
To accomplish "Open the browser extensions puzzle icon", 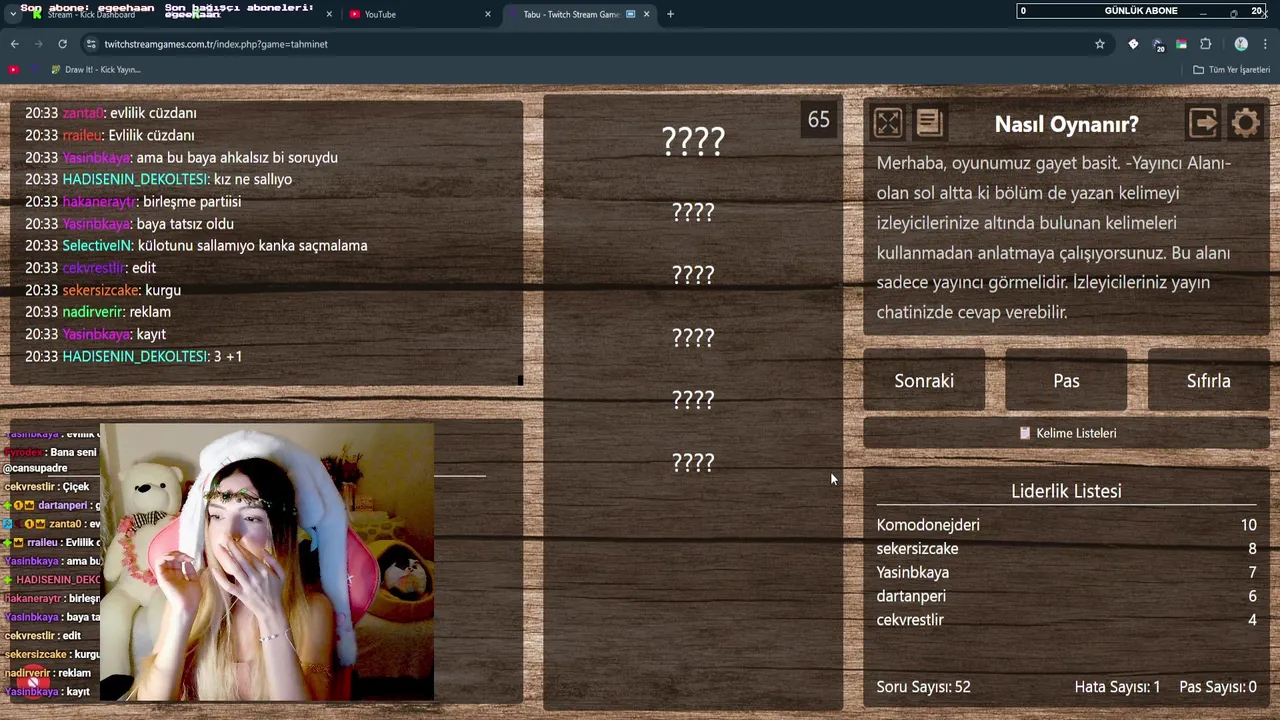I will point(1205,44).
